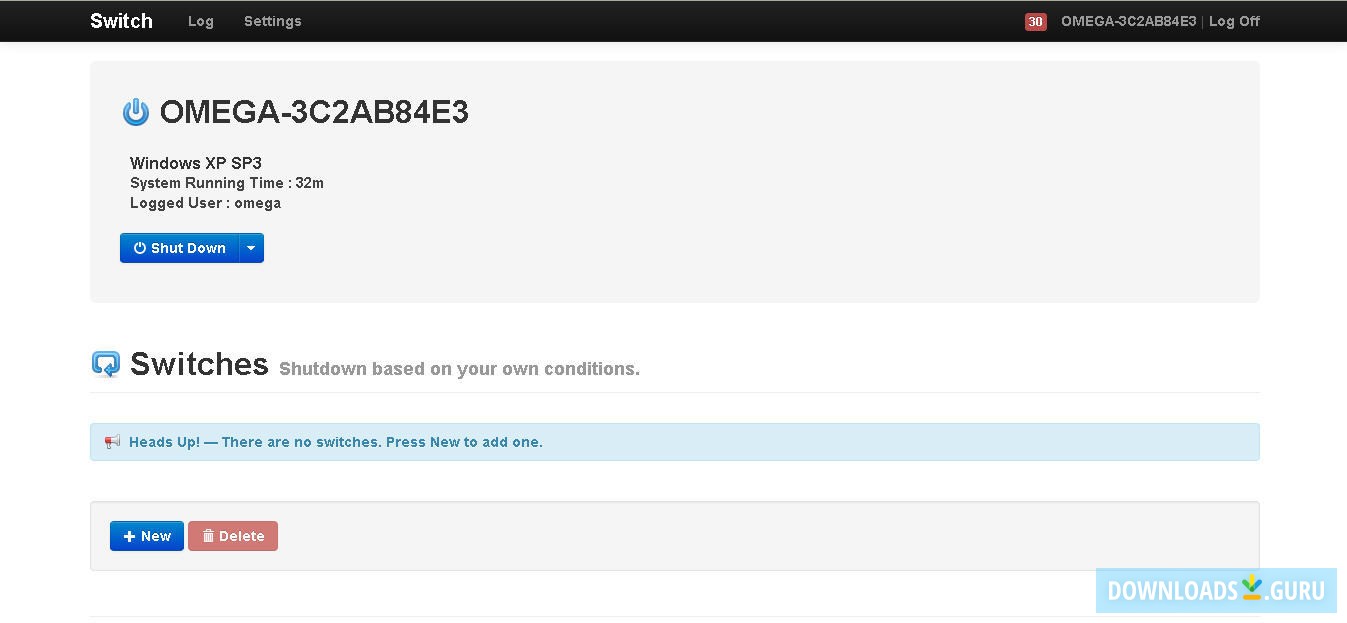Click the Downloads.guru watermark logo
Screen dimensions: 1347x623
(1216, 590)
